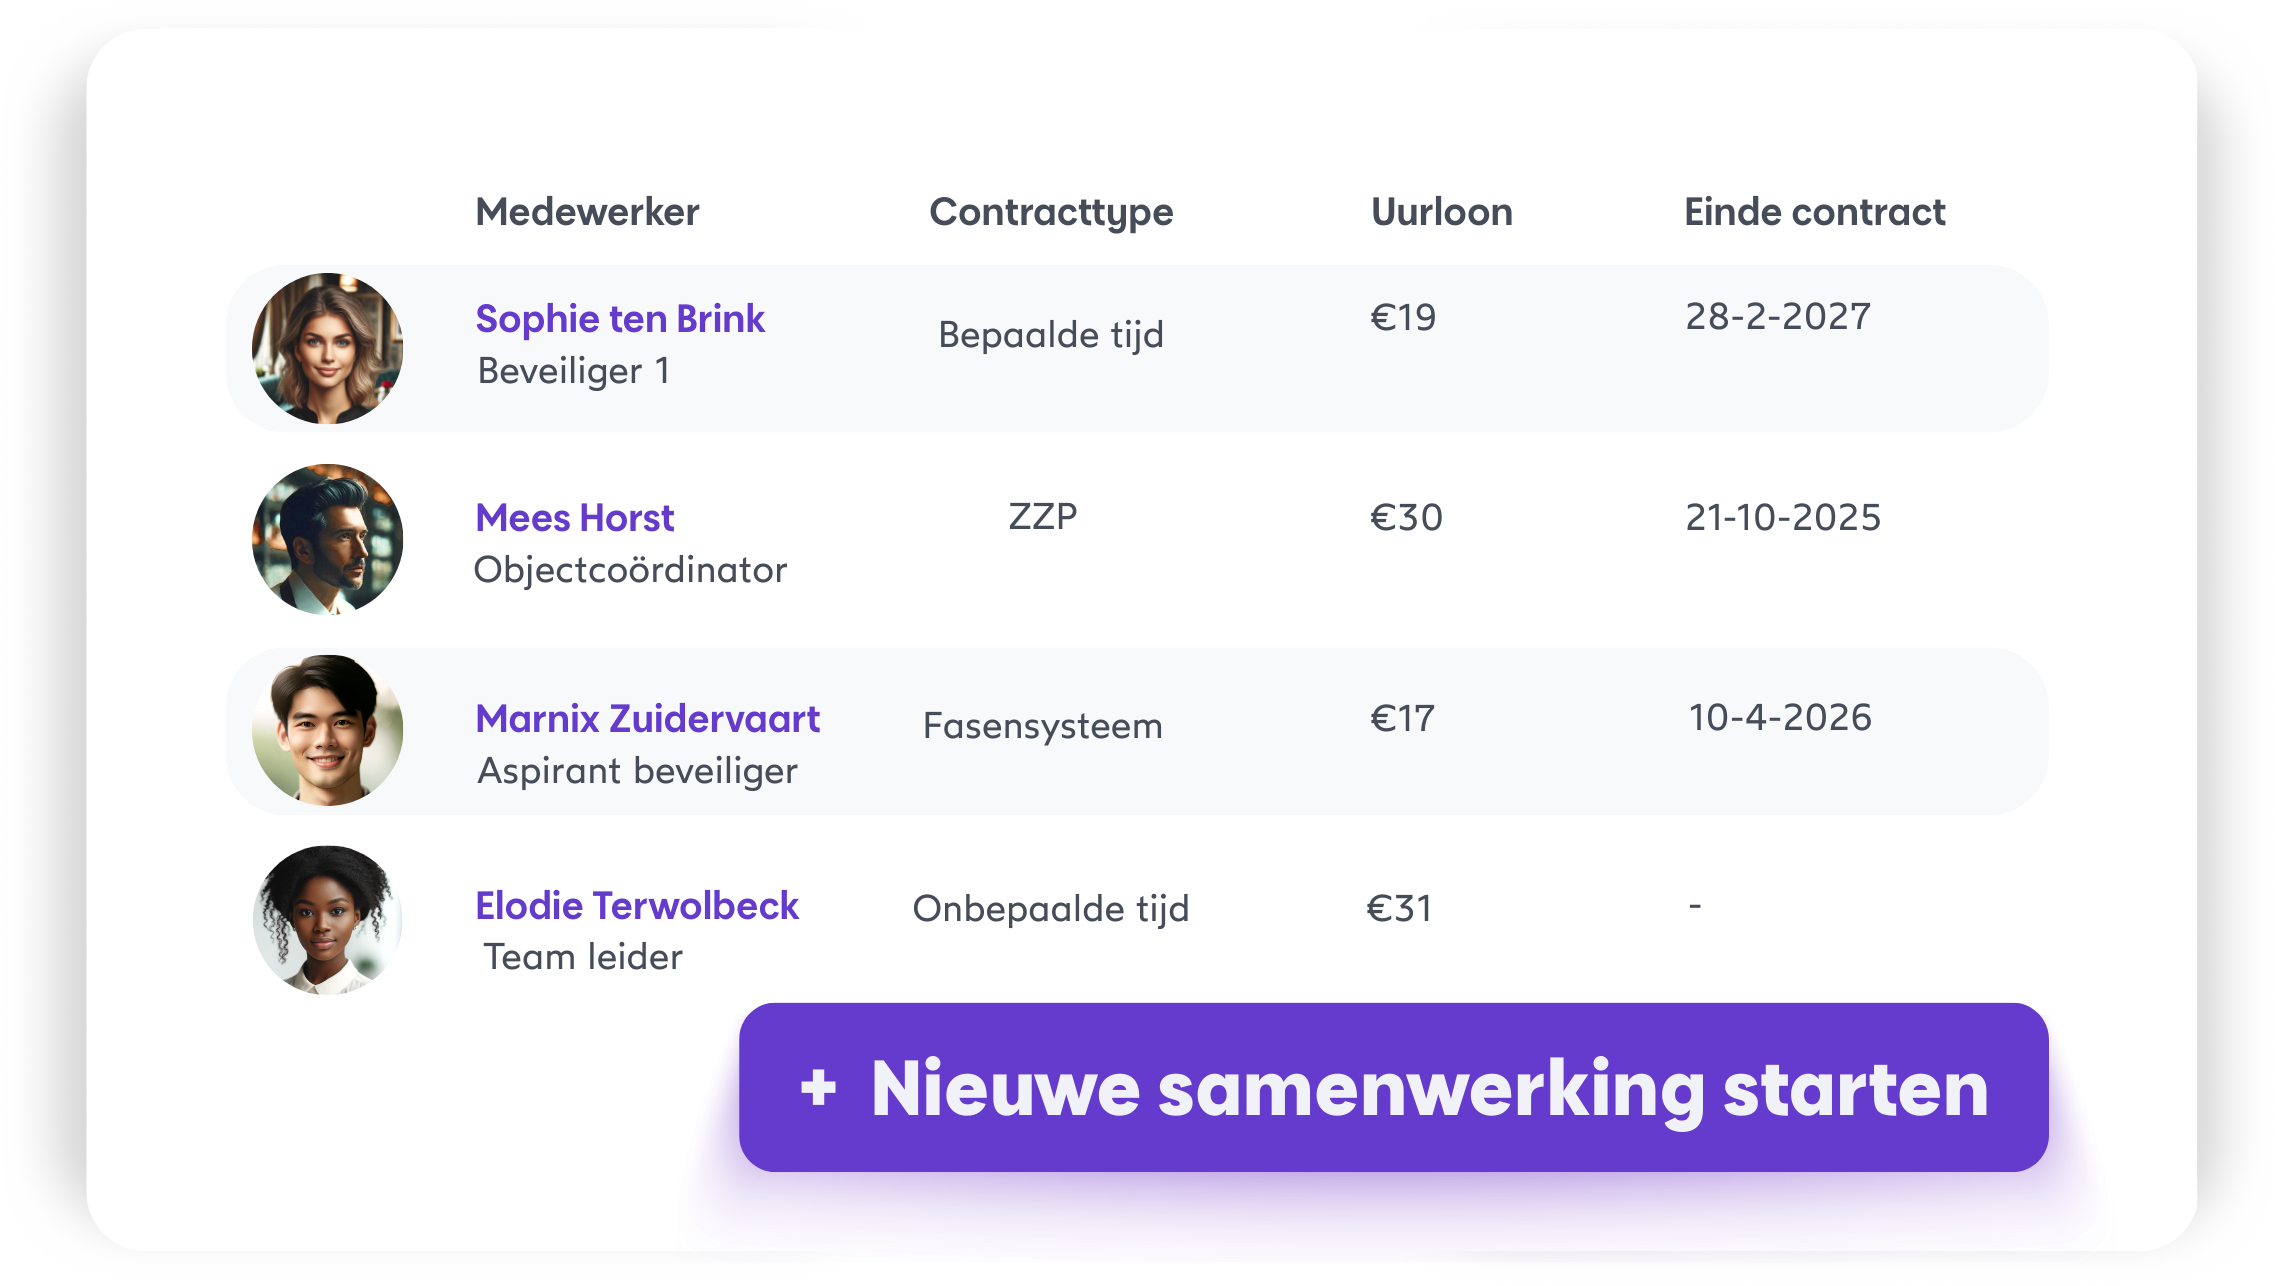2276x1286 pixels.
Task: Sort by the Einde contract column header
Action: (1814, 212)
